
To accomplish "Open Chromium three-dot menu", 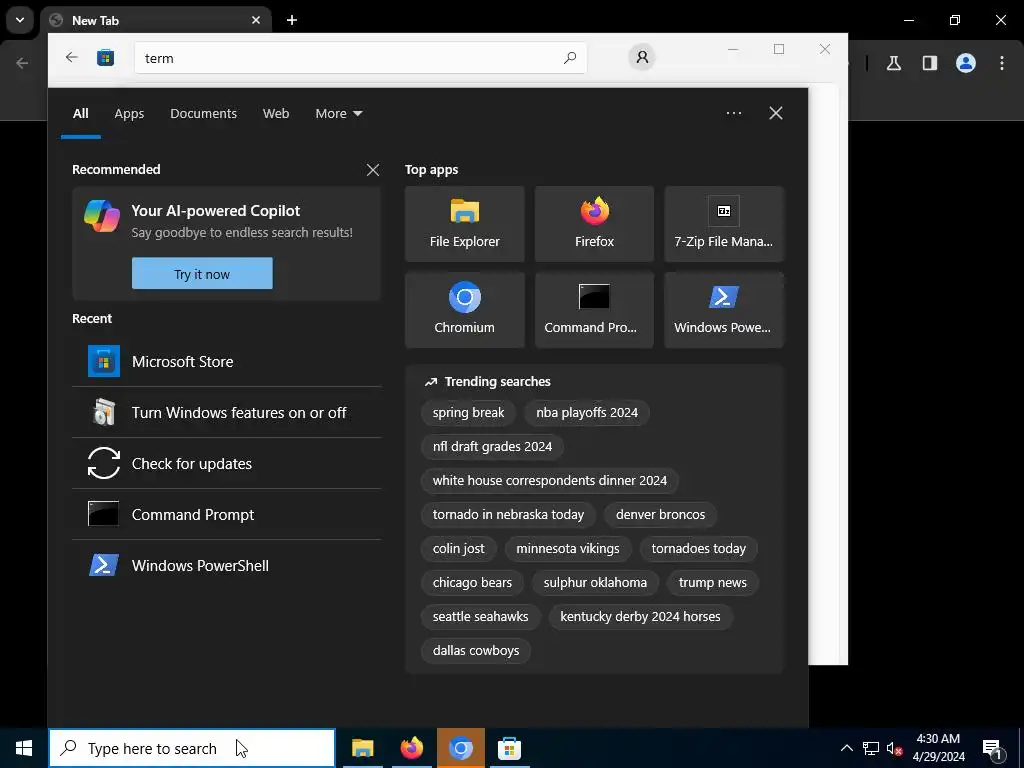I will point(1002,63).
